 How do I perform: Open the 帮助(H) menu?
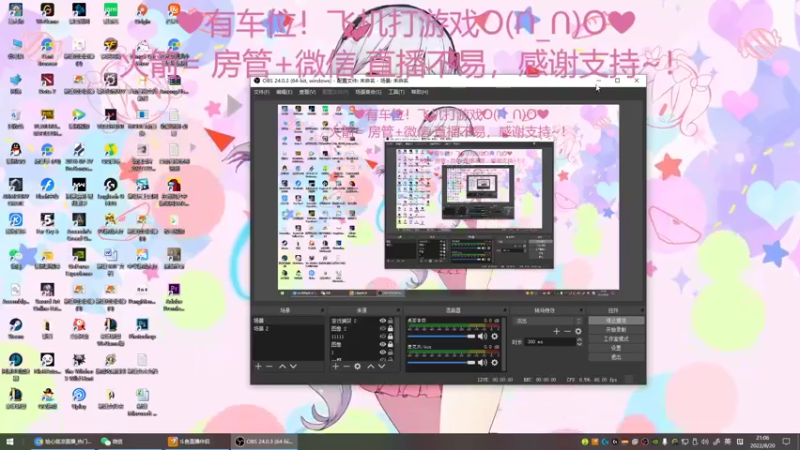pyautogui.click(x=419, y=92)
